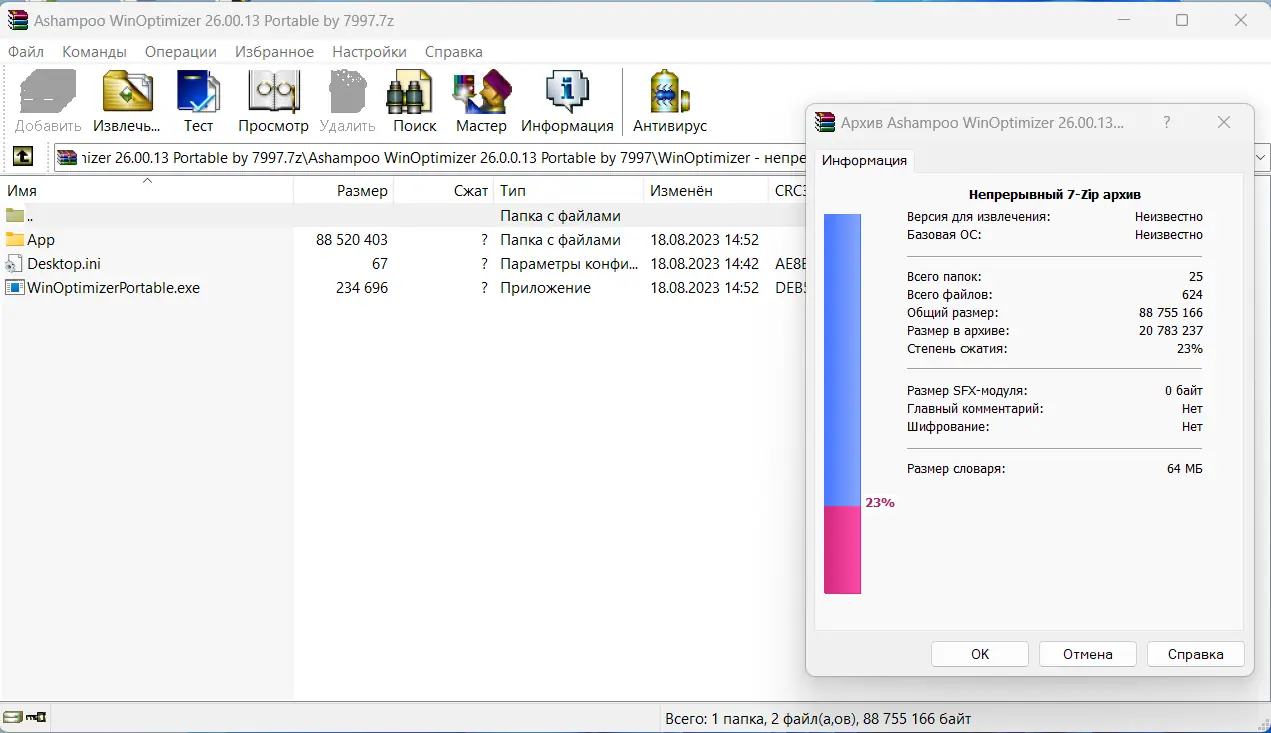This screenshot has height=733, width=1271.
Task: Click the Информация toolbar icon
Action: (x=567, y=93)
